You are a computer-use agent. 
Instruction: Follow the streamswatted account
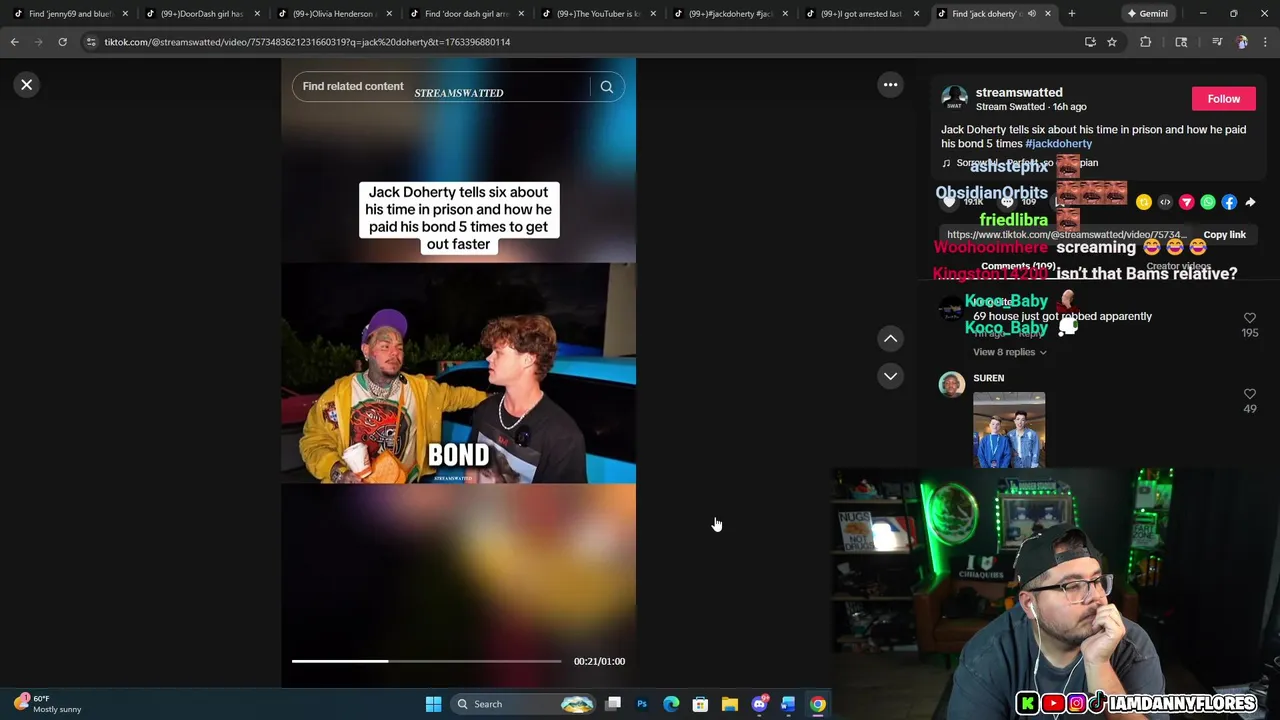1223,99
